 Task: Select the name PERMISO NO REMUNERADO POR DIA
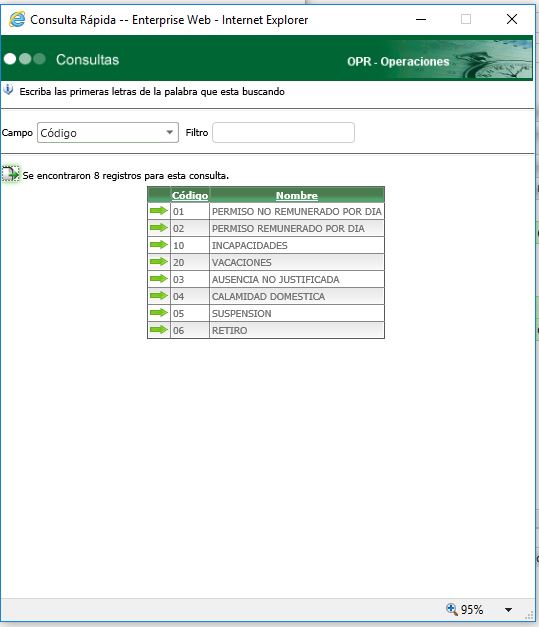[297, 211]
